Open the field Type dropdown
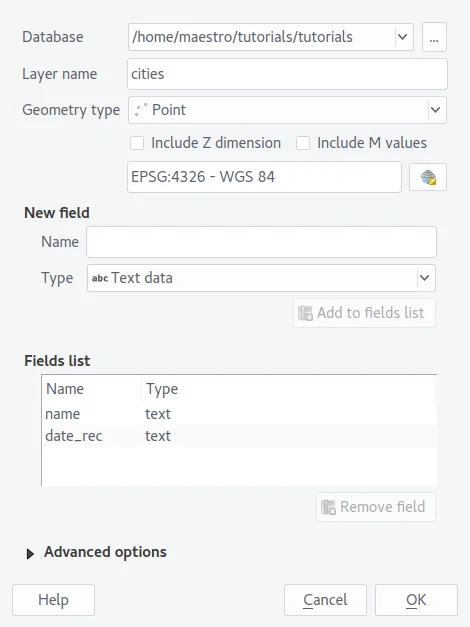The image size is (470, 627). pos(261,278)
